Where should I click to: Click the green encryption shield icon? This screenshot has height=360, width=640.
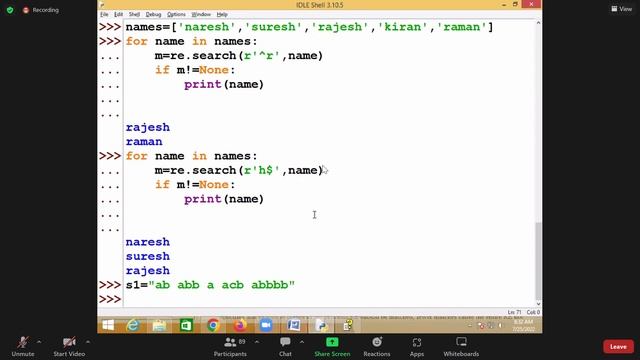click(x=10, y=10)
